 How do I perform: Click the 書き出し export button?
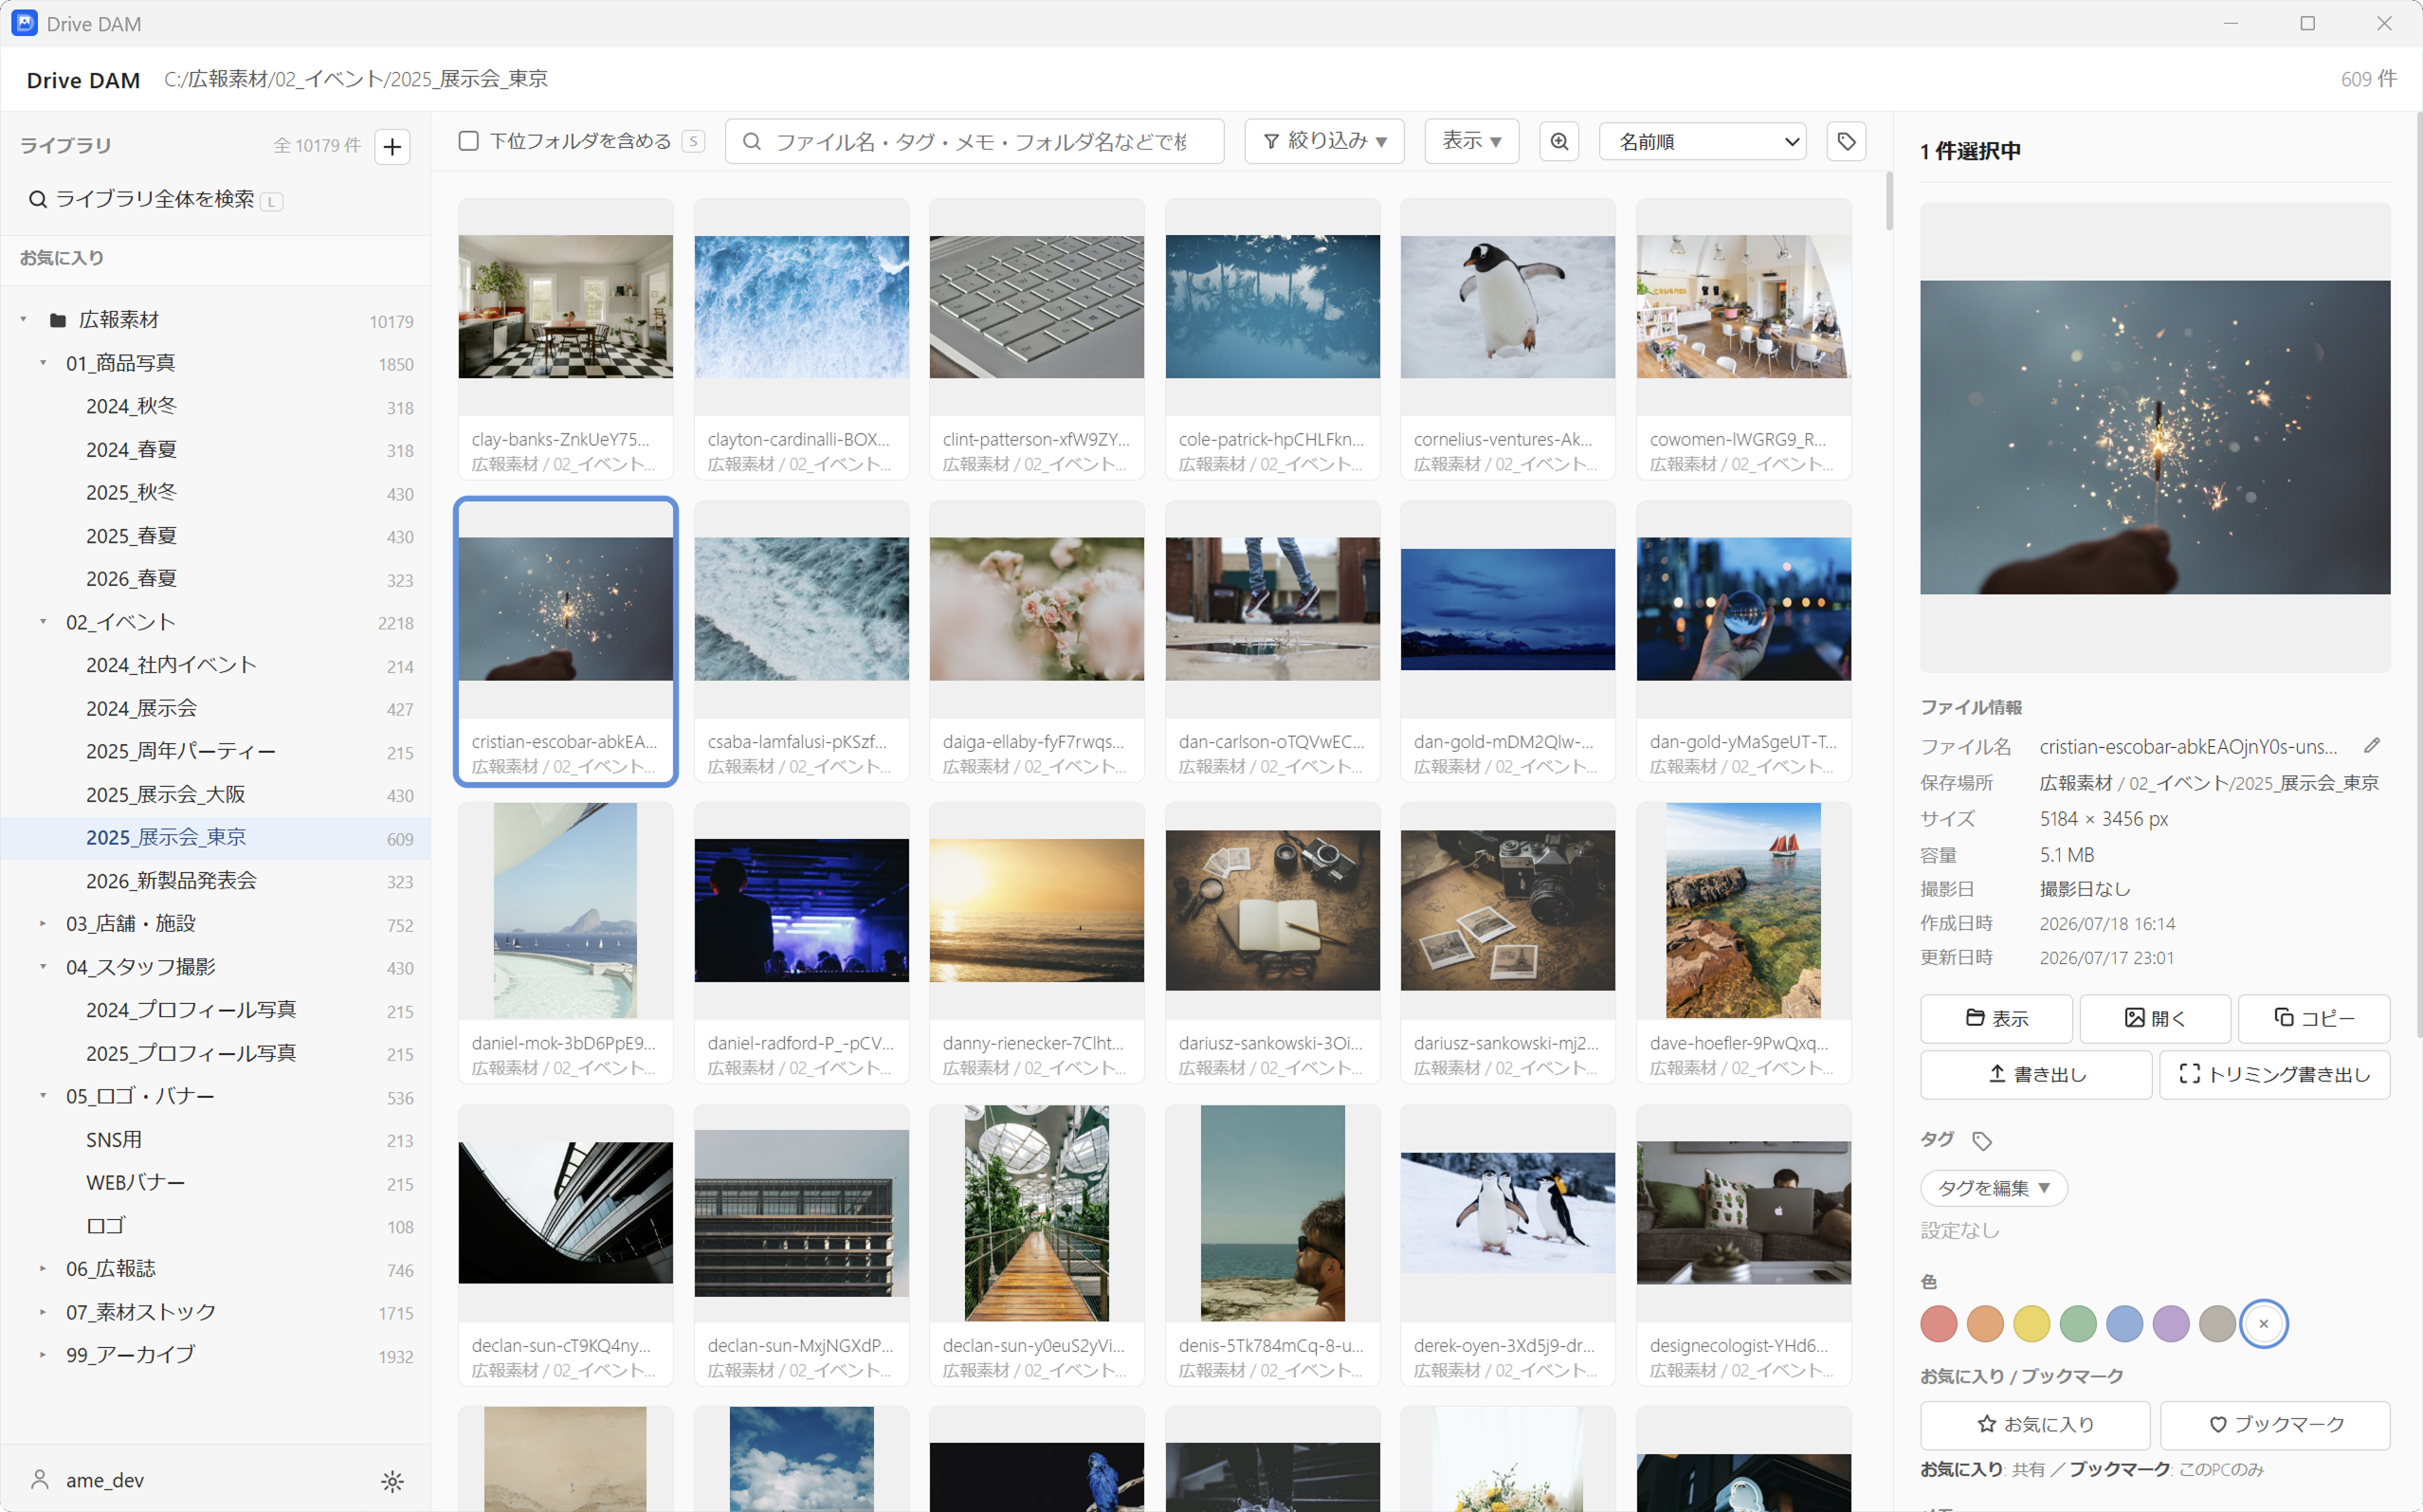2035,1075
